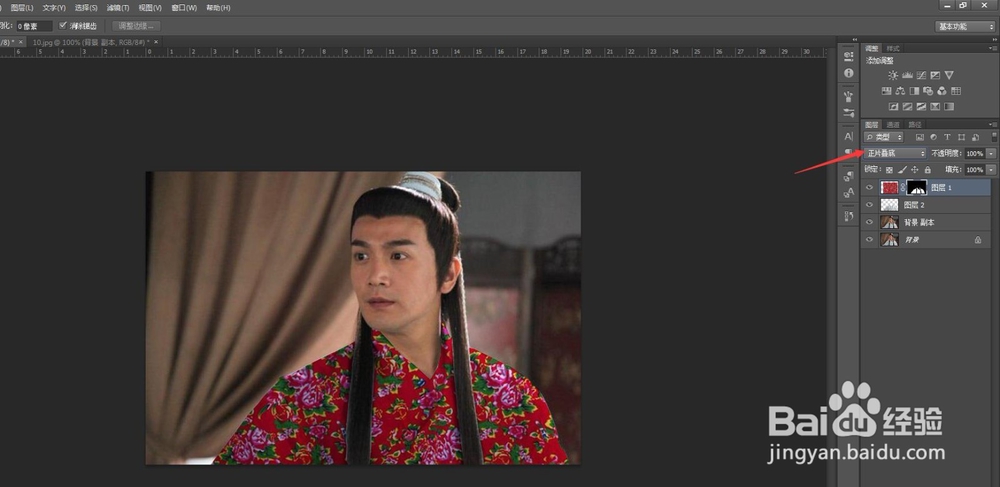Hide the 图层 1 layer
The height and width of the screenshot is (487, 1000).
(869, 187)
